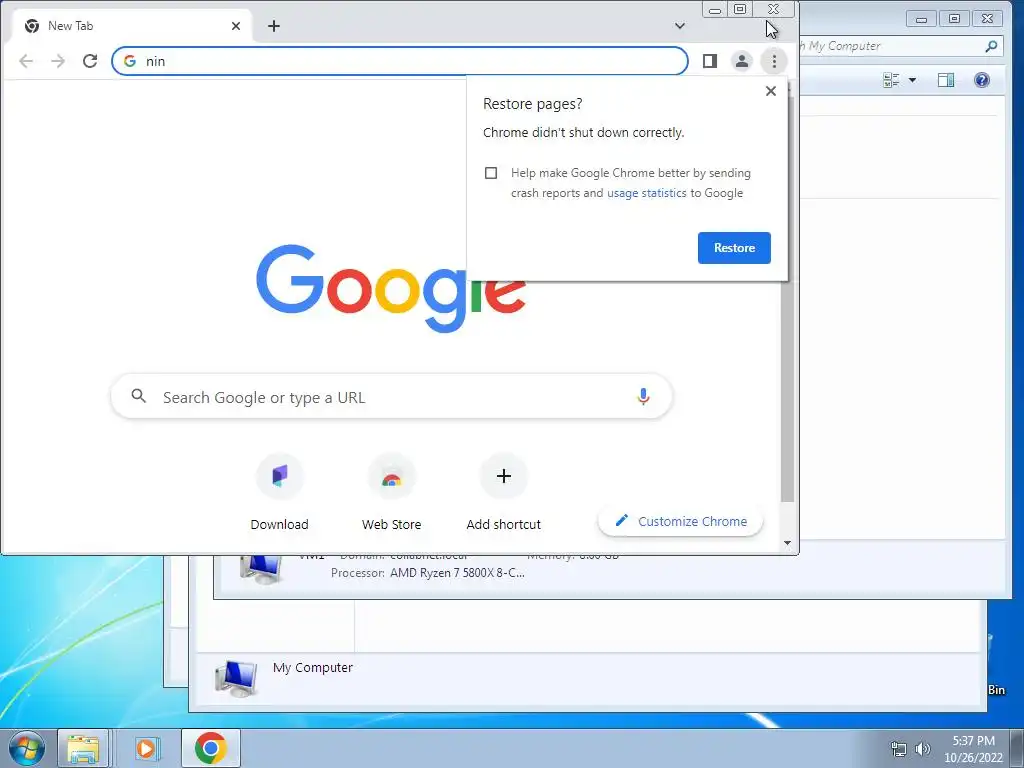Maximize the Chrome window
The height and width of the screenshot is (768, 1024).
point(740,9)
